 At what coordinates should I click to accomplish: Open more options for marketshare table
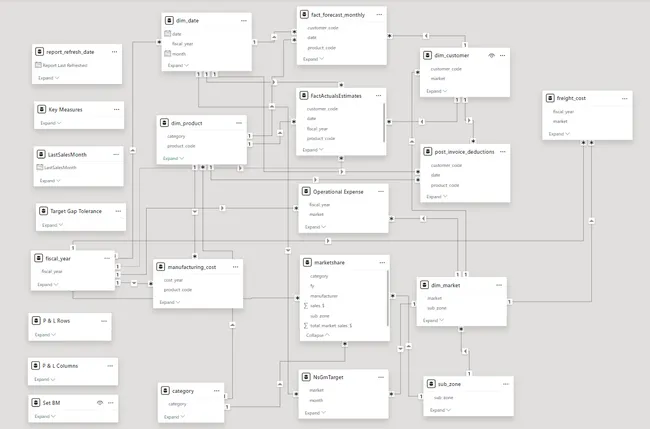coord(382,262)
